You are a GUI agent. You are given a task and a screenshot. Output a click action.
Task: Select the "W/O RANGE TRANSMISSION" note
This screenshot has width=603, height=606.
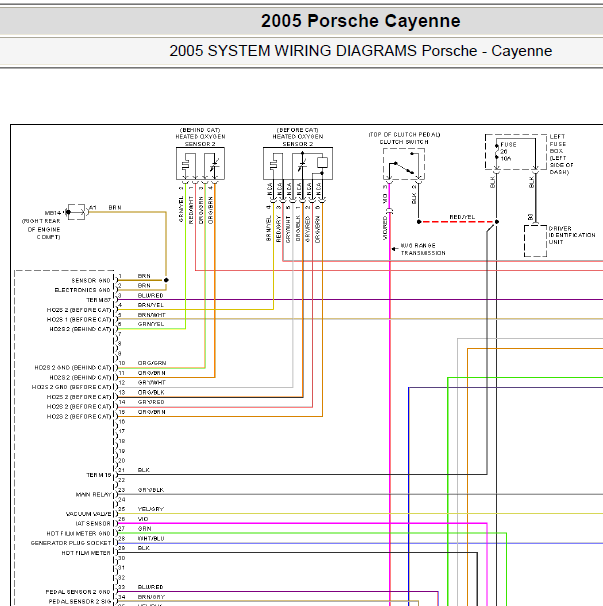[422, 249]
